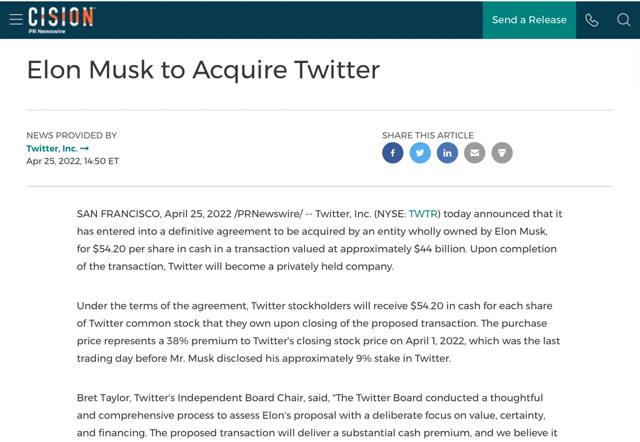The image size is (640, 442).
Task: Click the Elon Musk to Acquire Twitter headline
Action: [x=203, y=69]
